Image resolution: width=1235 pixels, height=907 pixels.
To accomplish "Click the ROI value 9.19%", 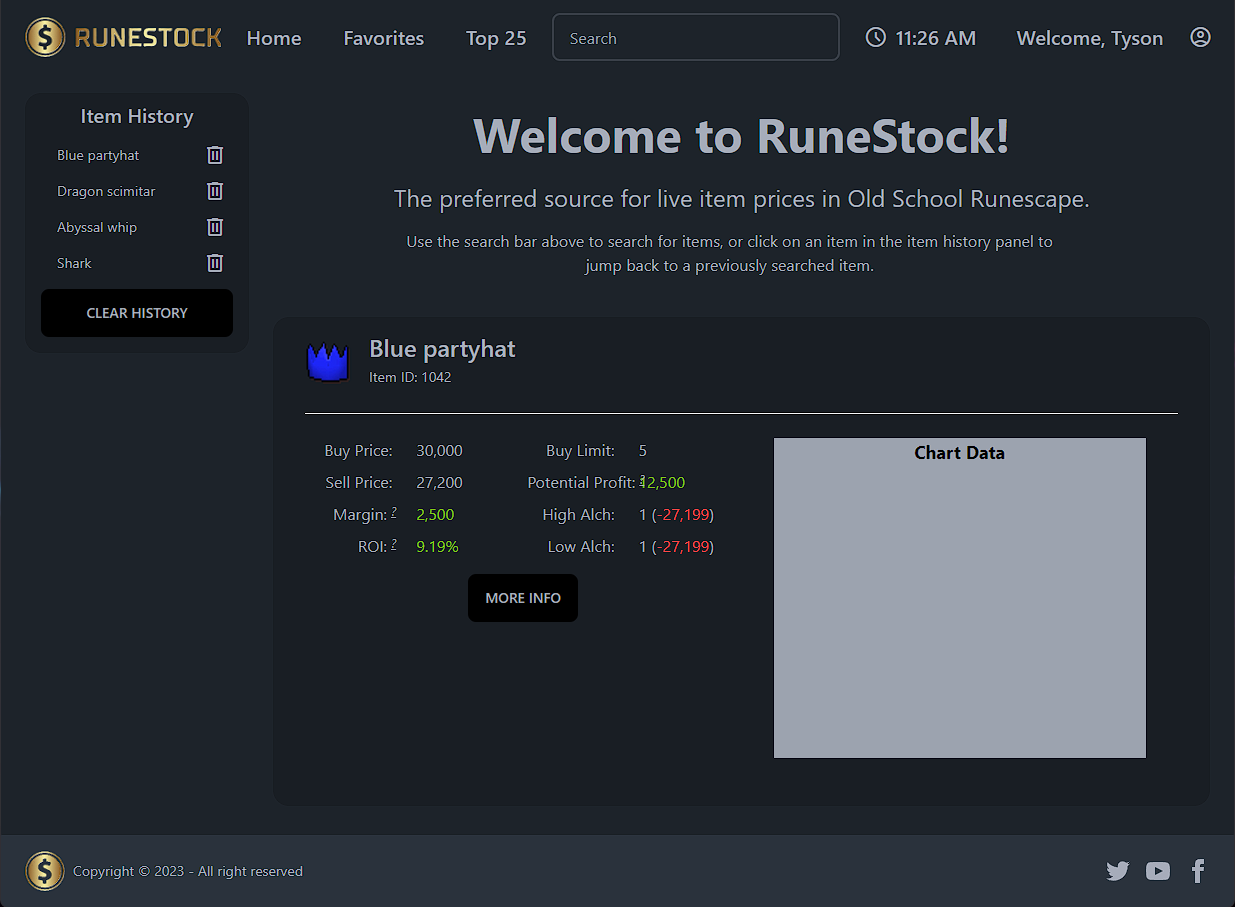I will point(437,547).
